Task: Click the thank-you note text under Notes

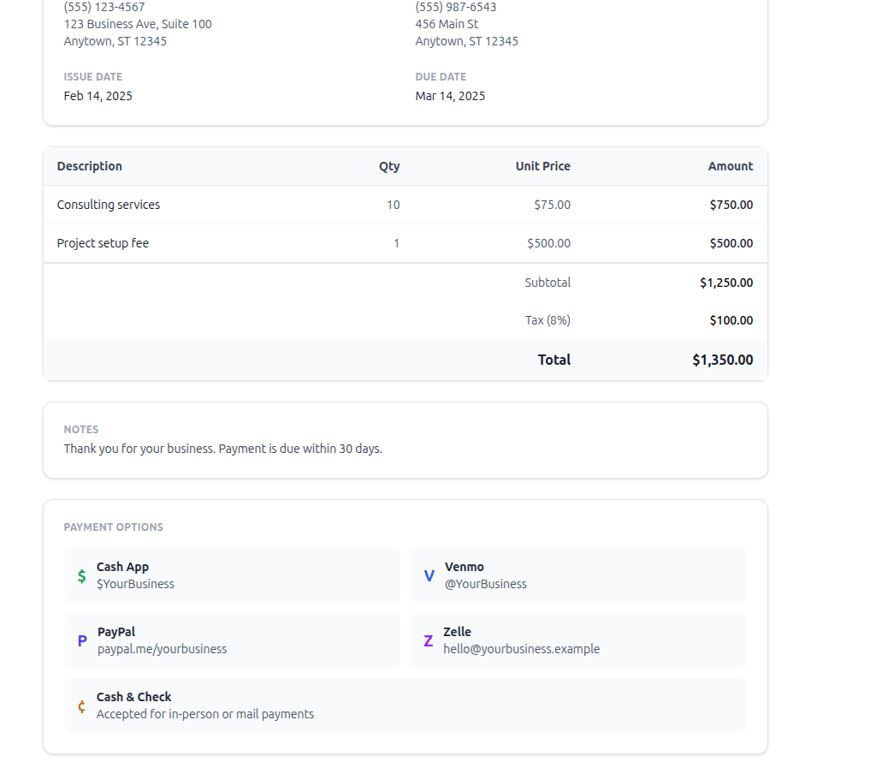Action: [x=223, y=449]
